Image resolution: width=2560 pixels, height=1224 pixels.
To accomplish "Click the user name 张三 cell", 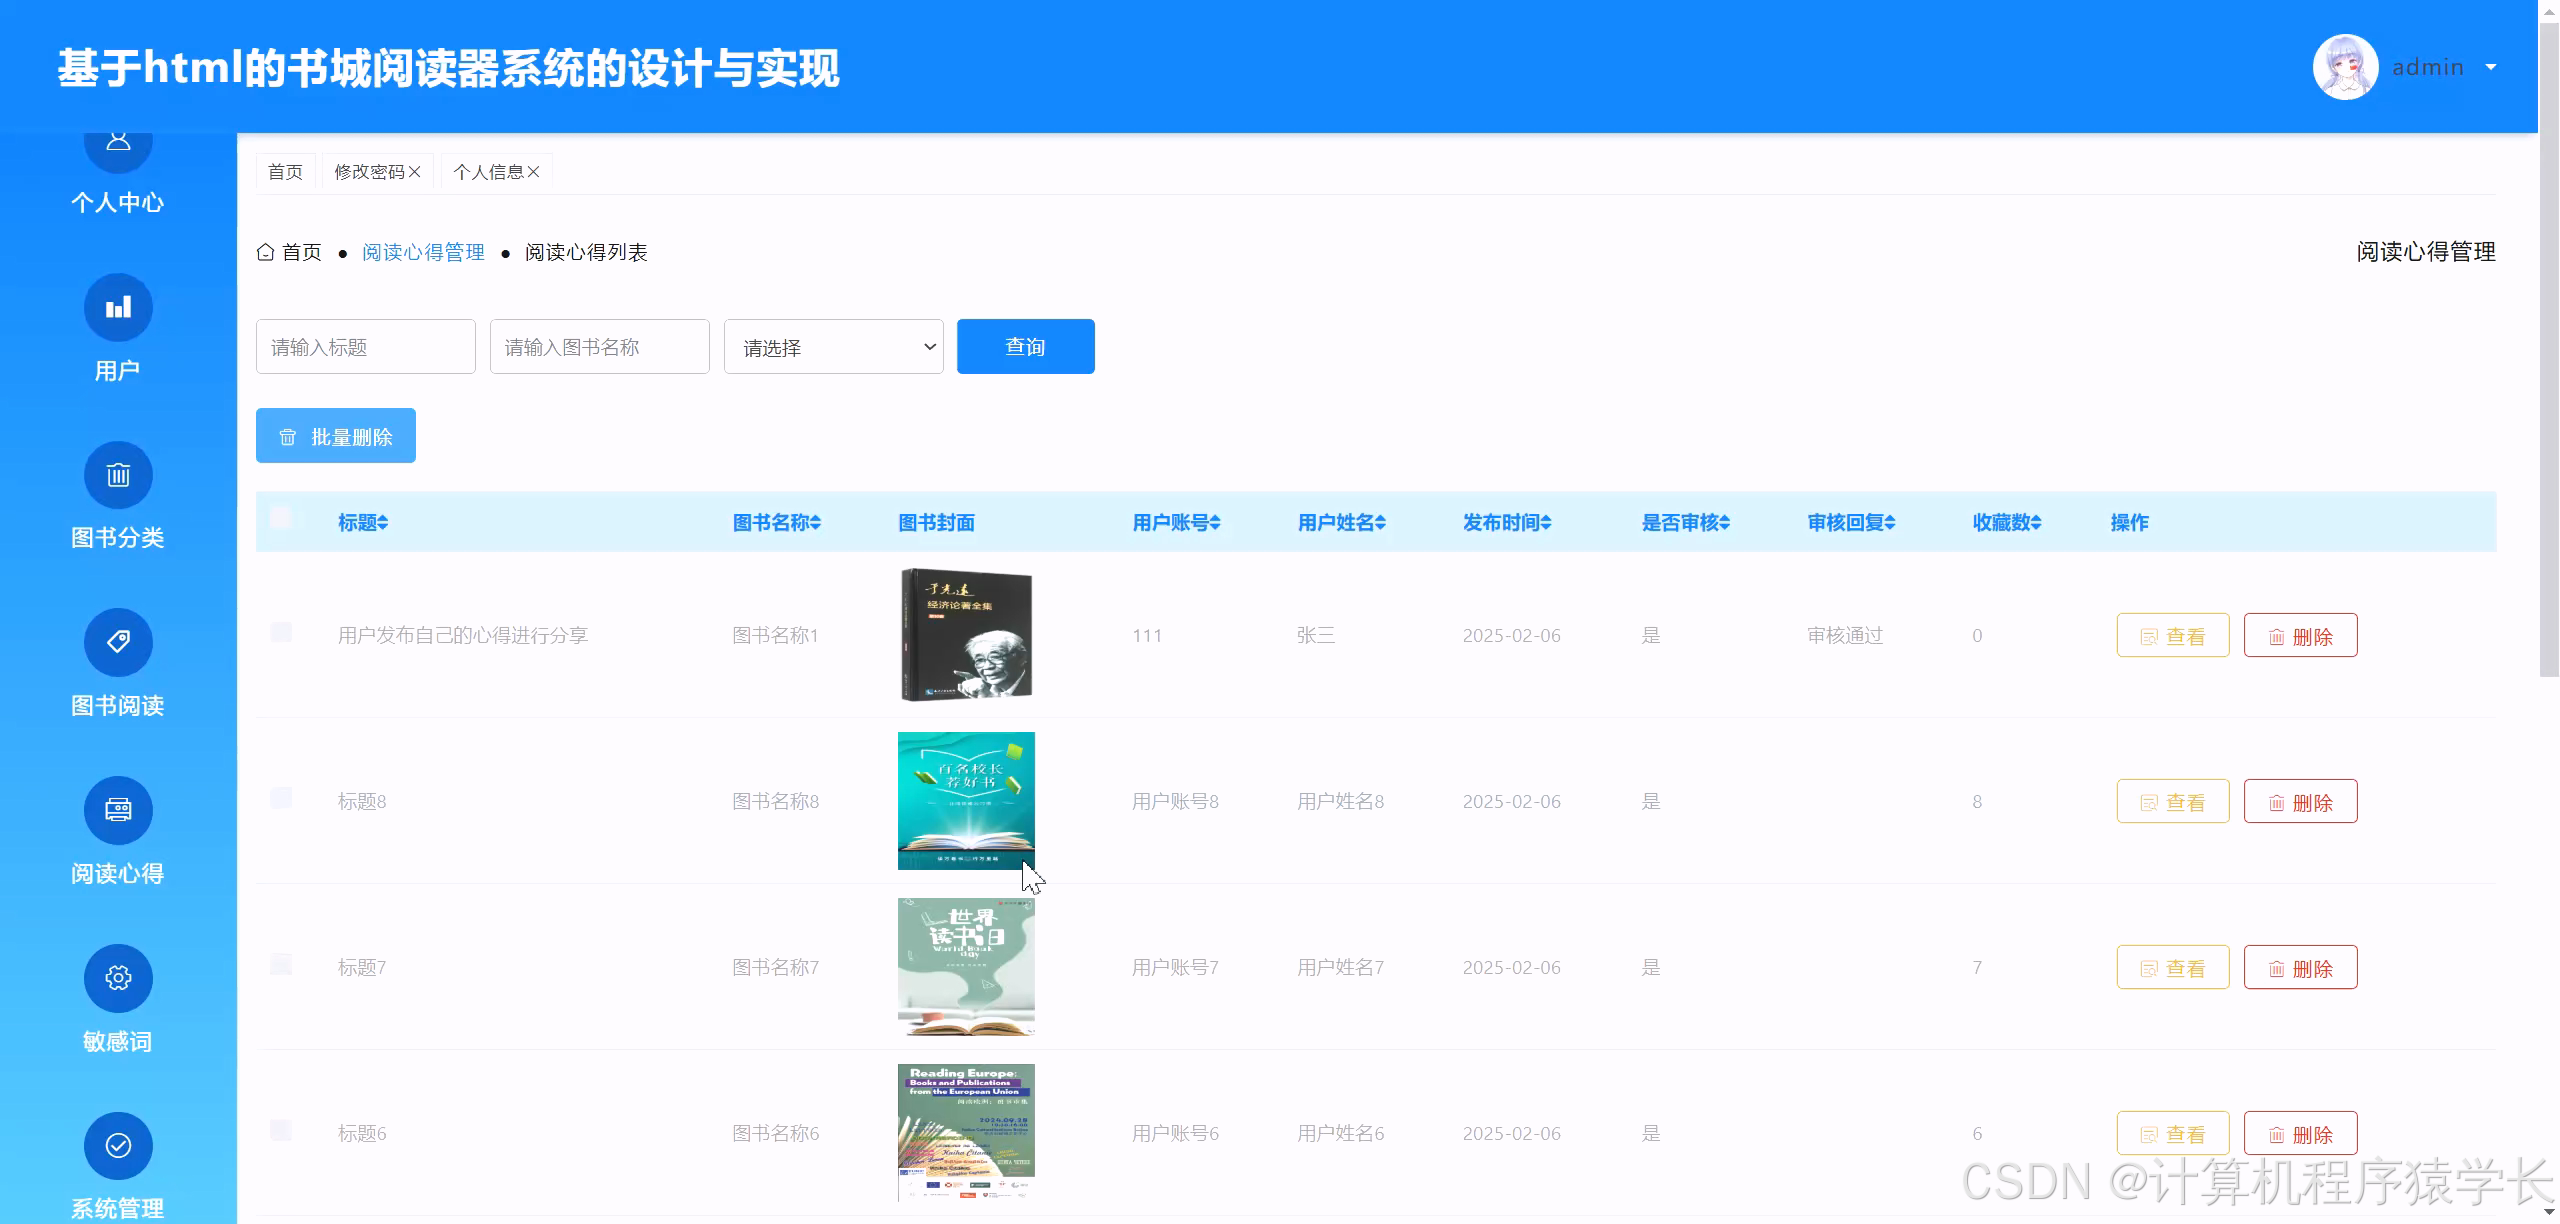I will click(x=1316, y=636).
